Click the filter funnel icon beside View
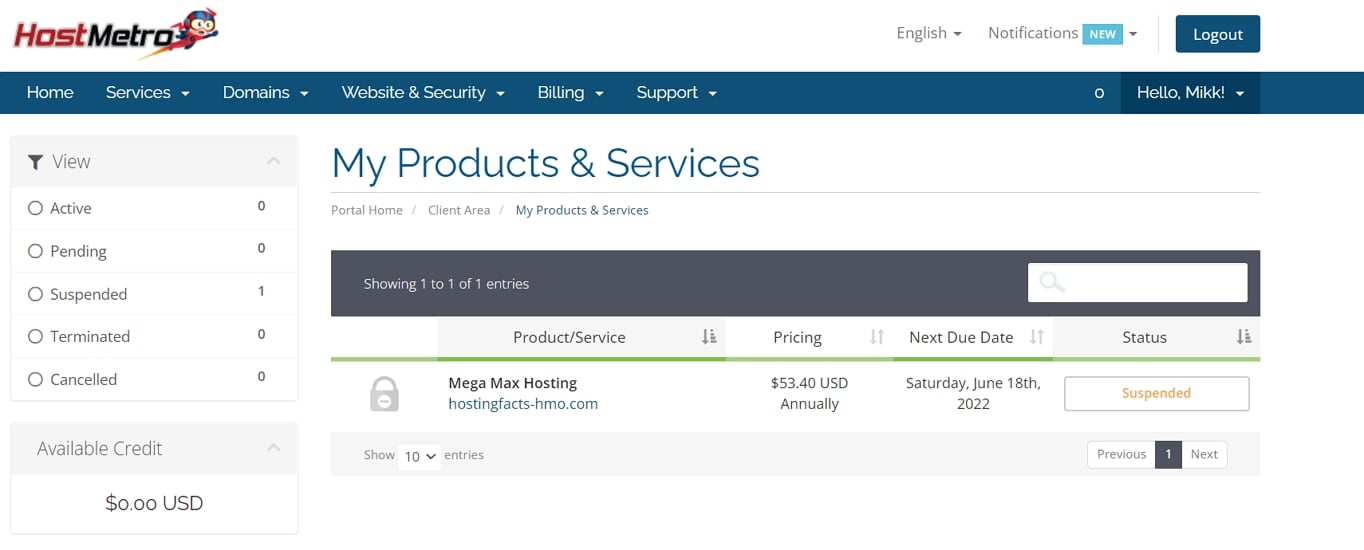The width and height of the screenshot is (1364, 550). point(35,162)
